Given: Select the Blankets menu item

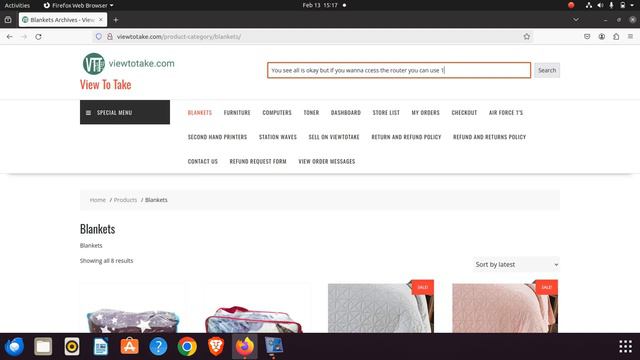Looking at the screenshot, I should pos(200,113).
